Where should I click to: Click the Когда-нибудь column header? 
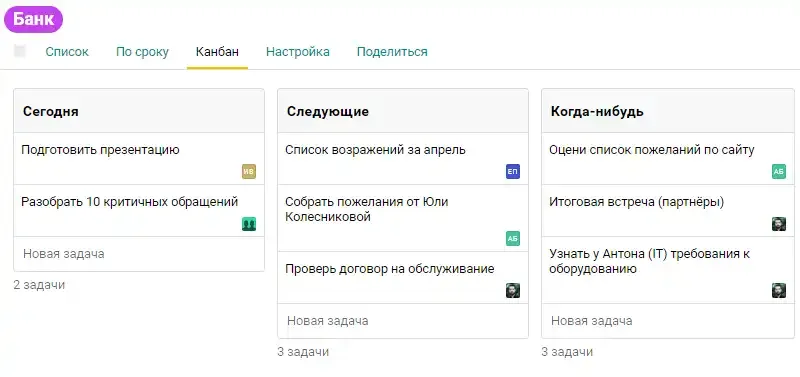point(668,111)
